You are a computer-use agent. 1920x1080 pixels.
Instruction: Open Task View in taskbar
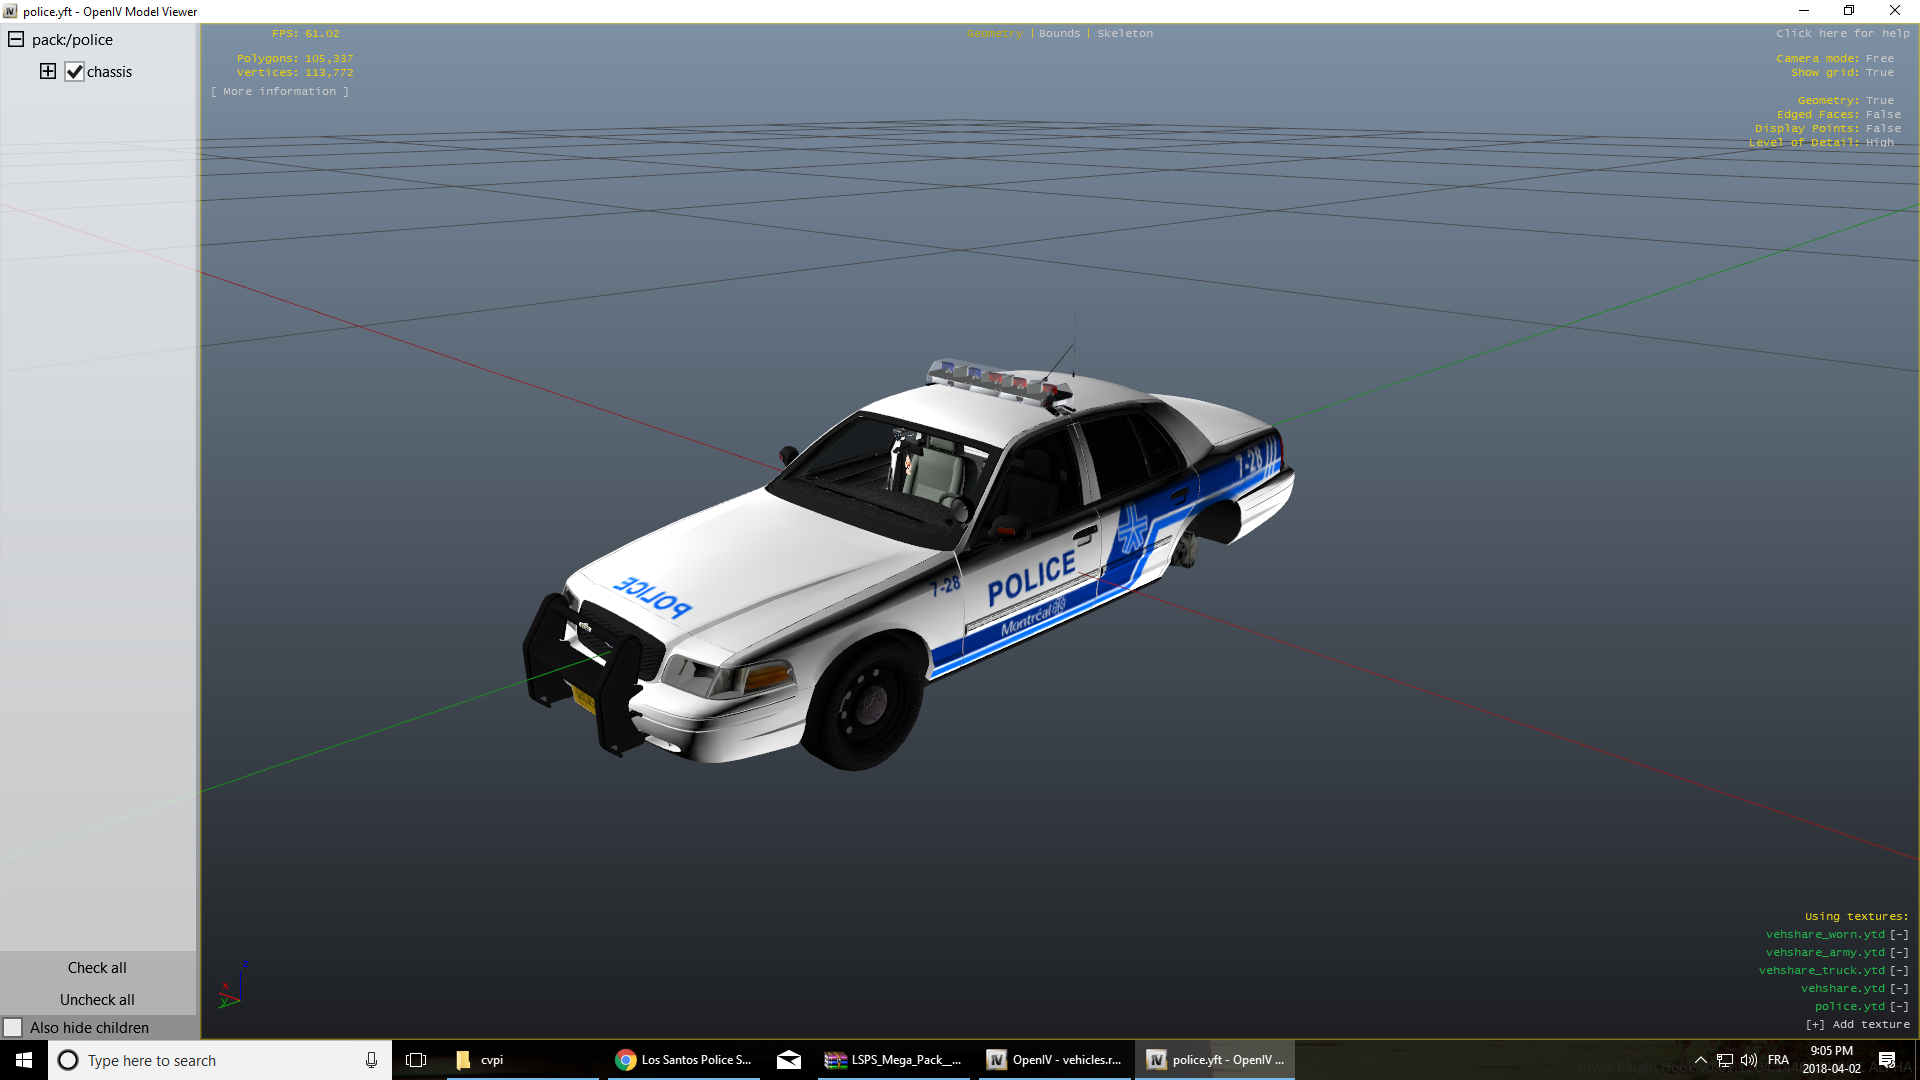click(416, 1060)
